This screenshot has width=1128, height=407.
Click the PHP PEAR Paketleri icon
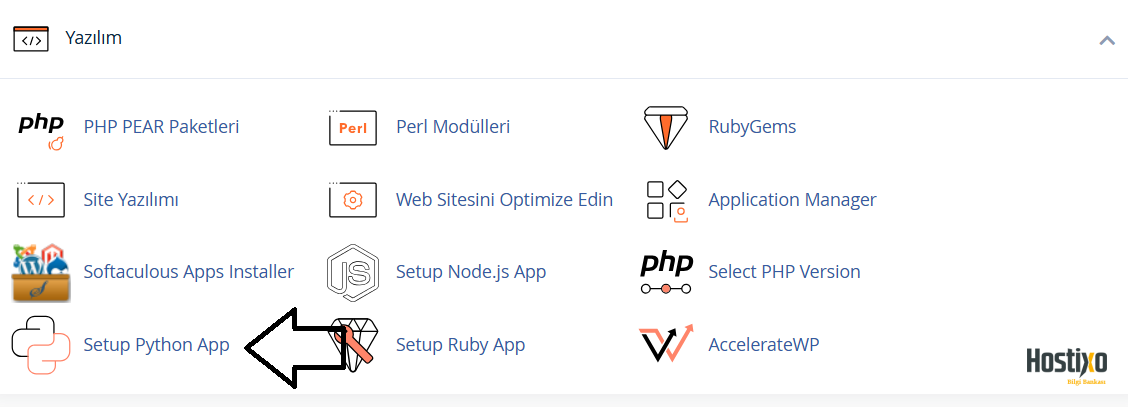click(41, 130)
